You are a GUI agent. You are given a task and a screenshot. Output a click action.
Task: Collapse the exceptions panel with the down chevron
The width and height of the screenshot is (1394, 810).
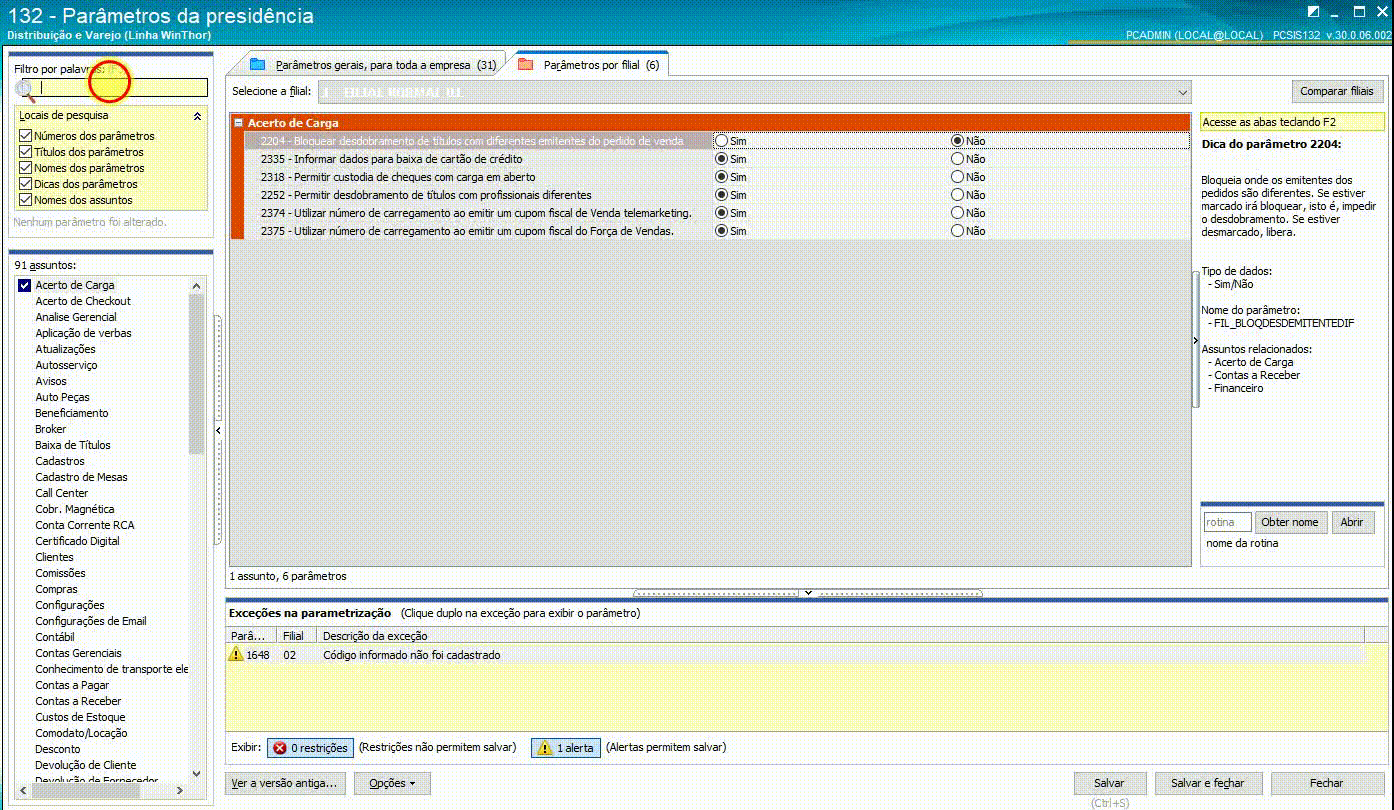coord(808,593)
